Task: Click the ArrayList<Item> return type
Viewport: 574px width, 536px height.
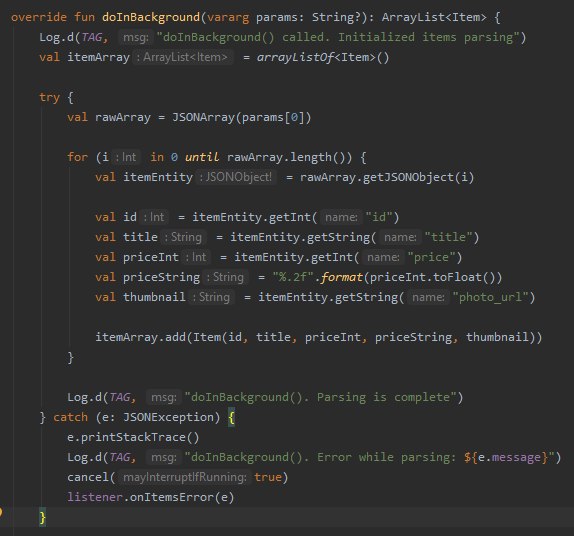Action: click(x=434, y=17)
